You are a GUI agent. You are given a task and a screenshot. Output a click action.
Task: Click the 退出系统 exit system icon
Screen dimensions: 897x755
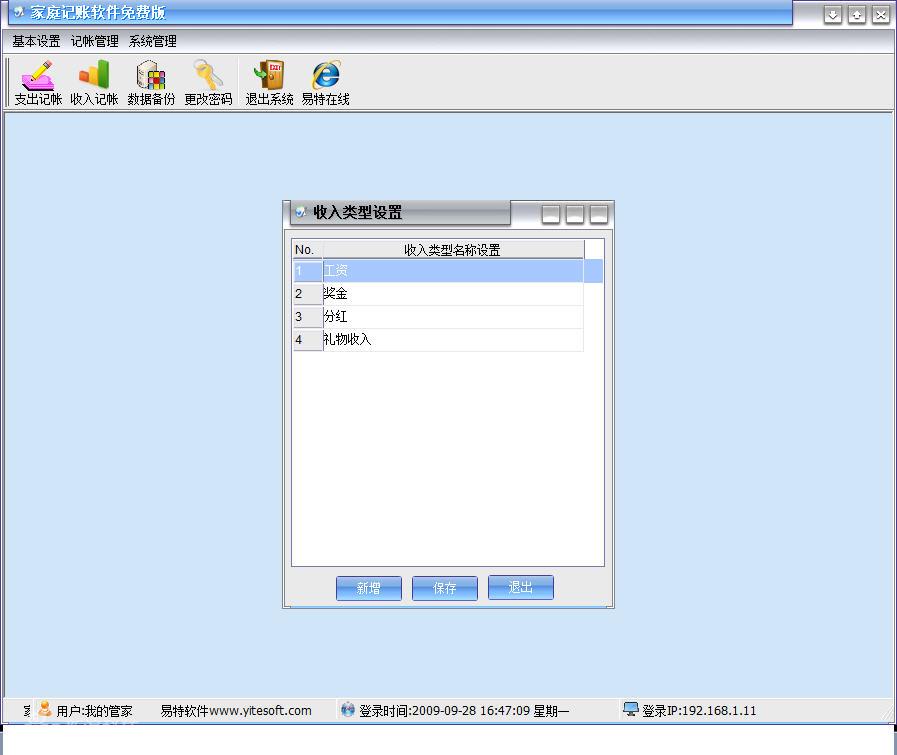[269, 82]
